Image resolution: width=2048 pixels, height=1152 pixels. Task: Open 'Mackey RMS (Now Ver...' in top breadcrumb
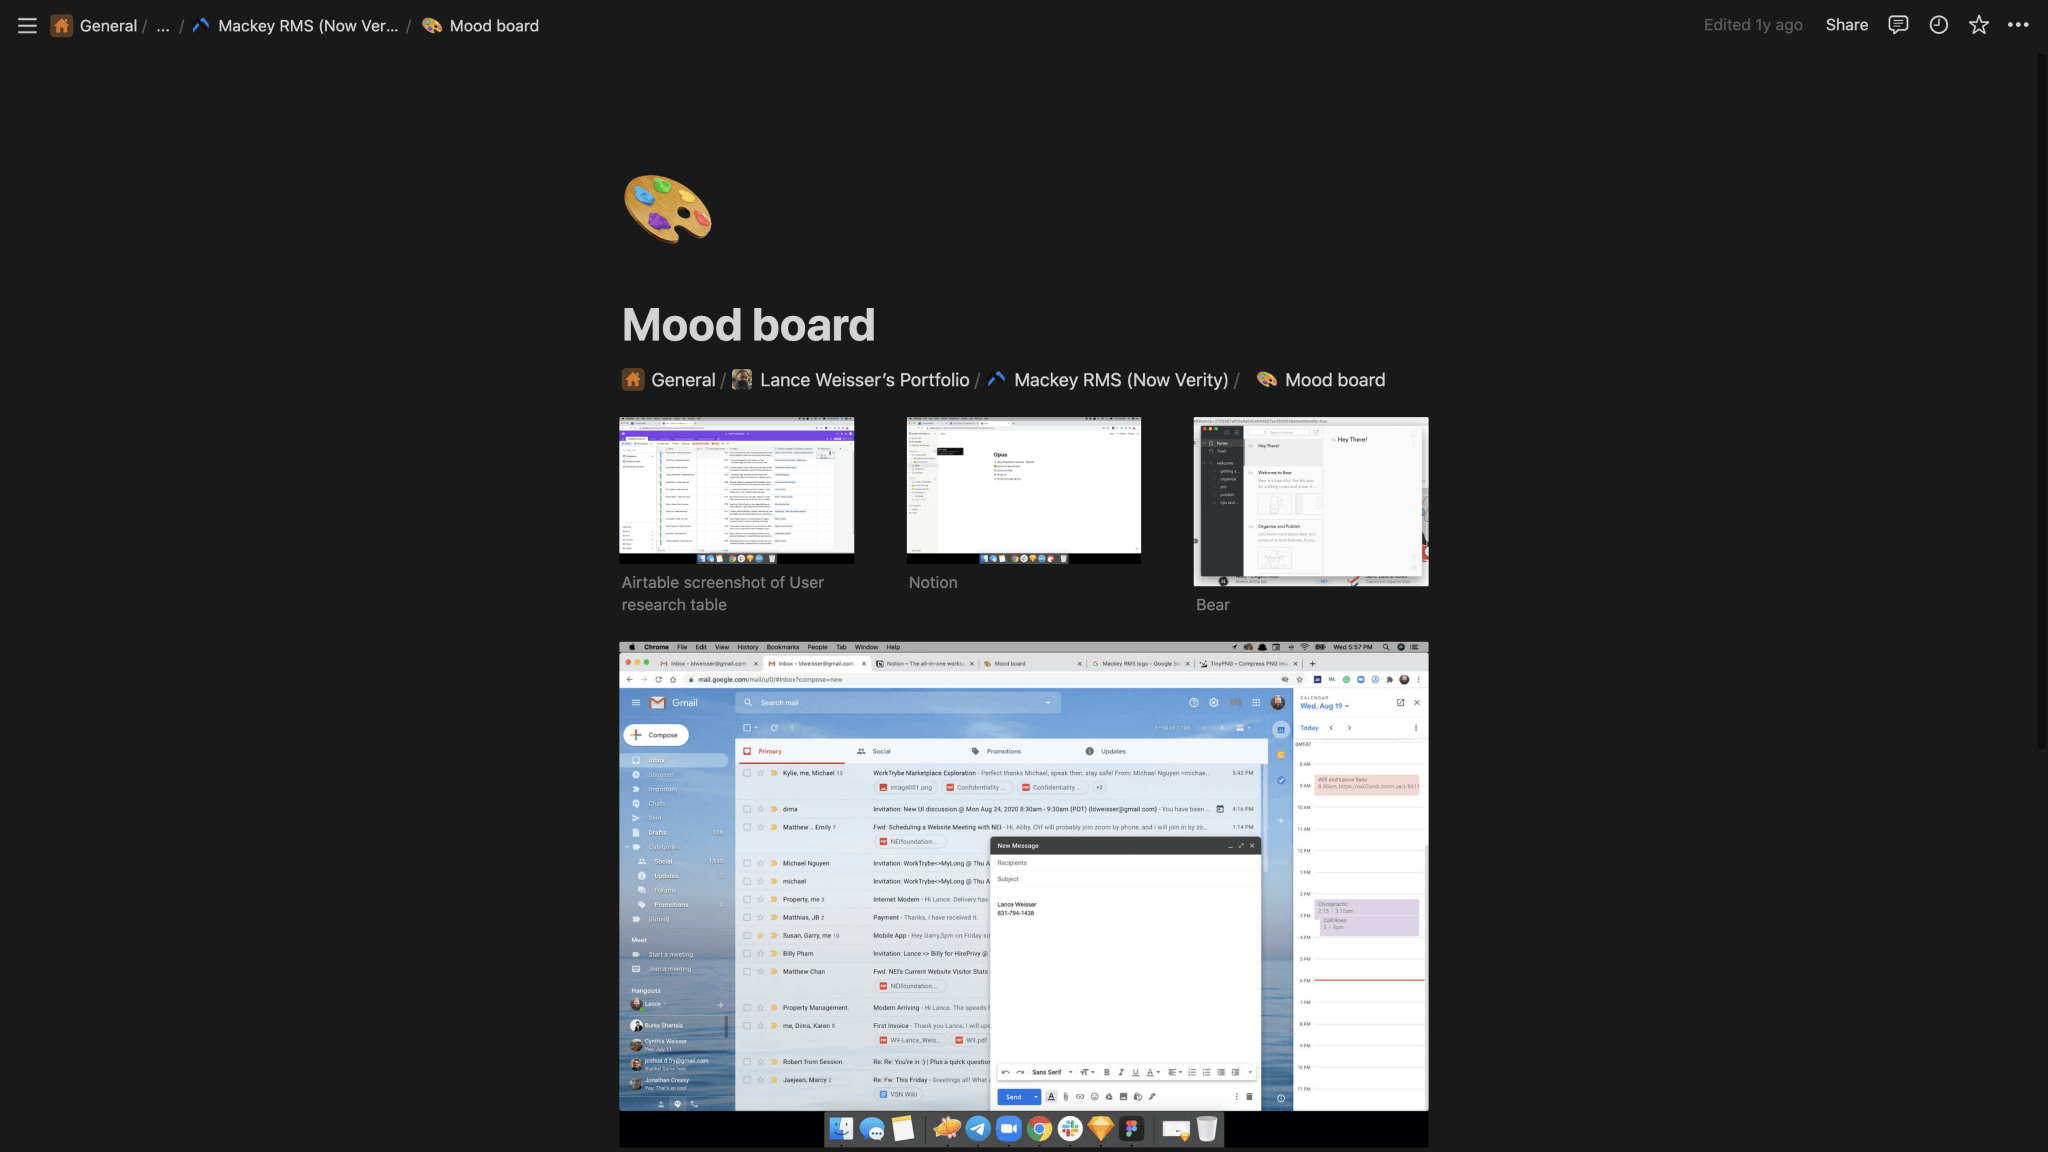pyautogui.click(x=307, y=26)
